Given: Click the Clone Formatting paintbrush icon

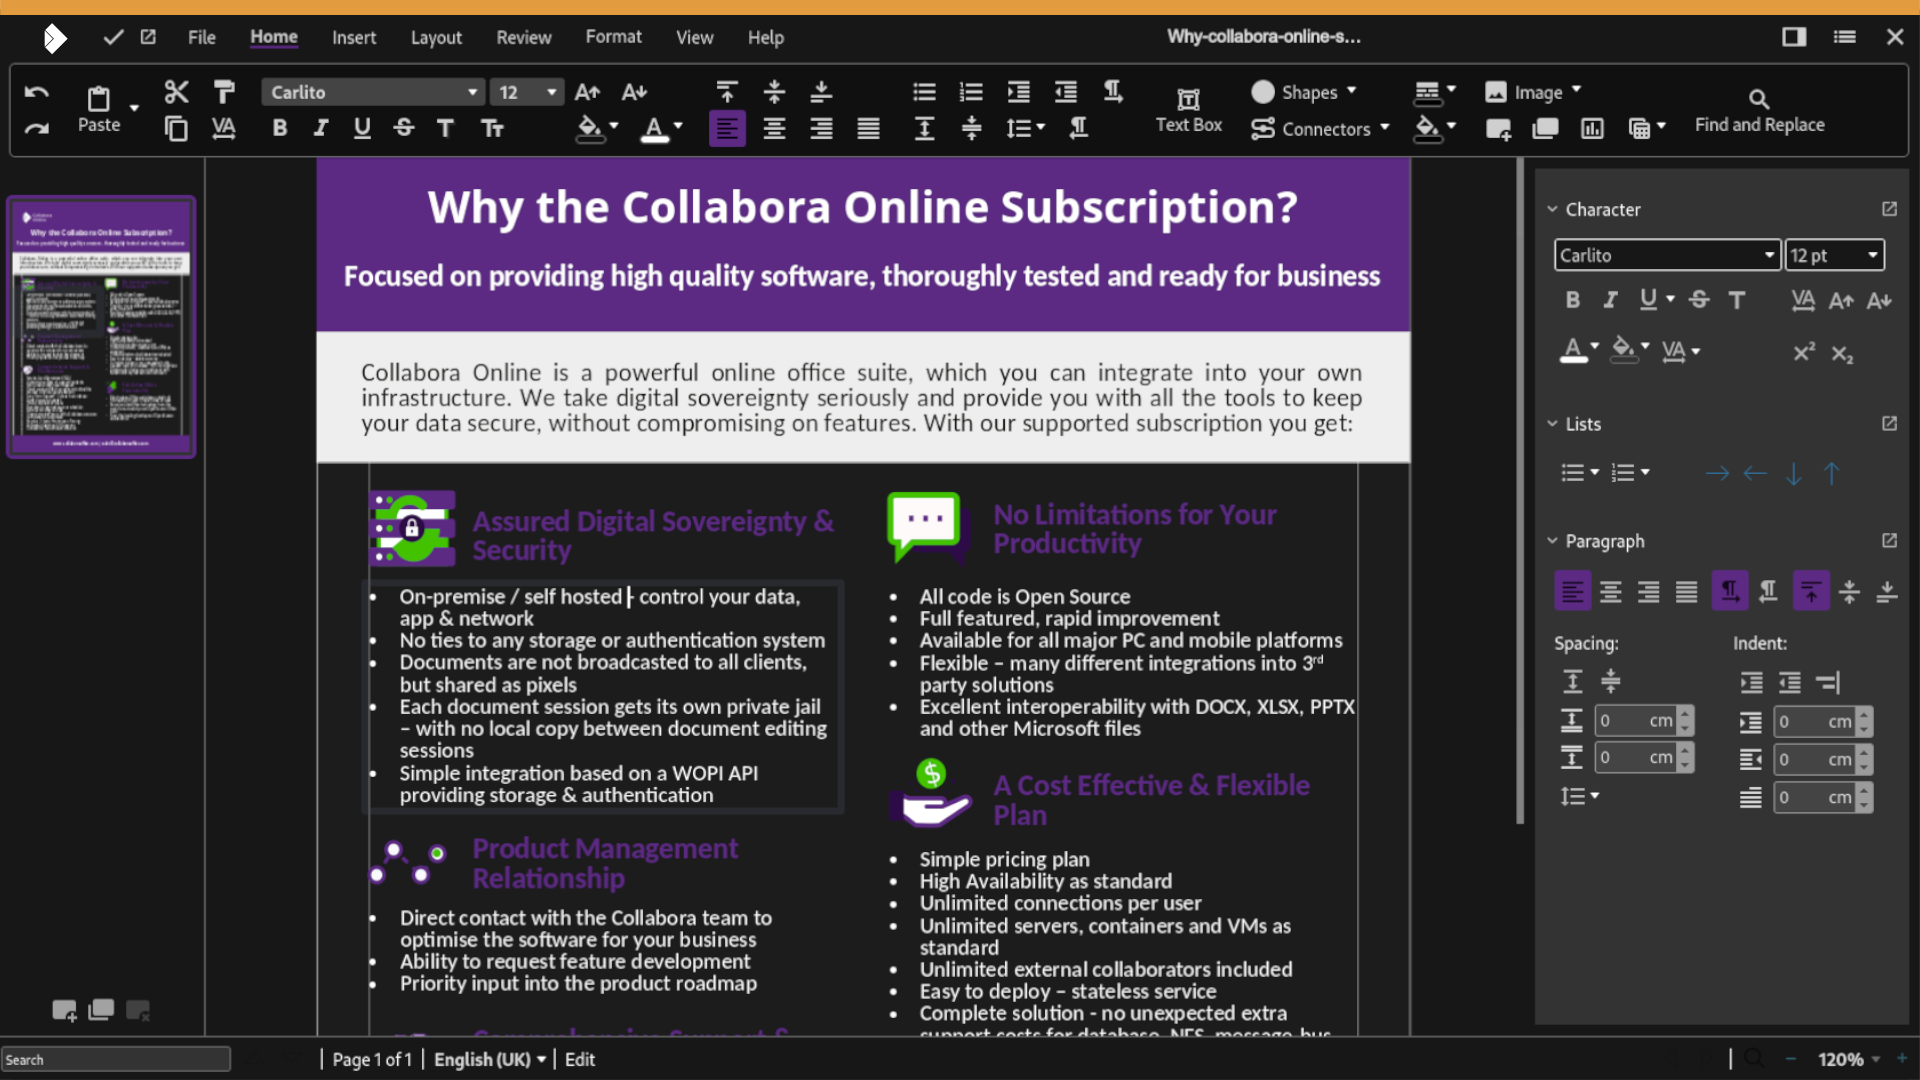Looking at the screenshot, I should coord(224,92).
